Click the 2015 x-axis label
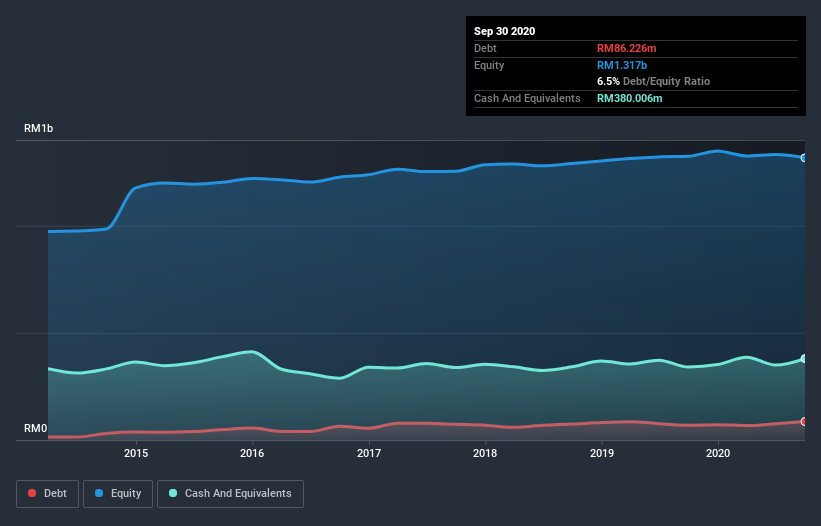 tap(136, 453)
